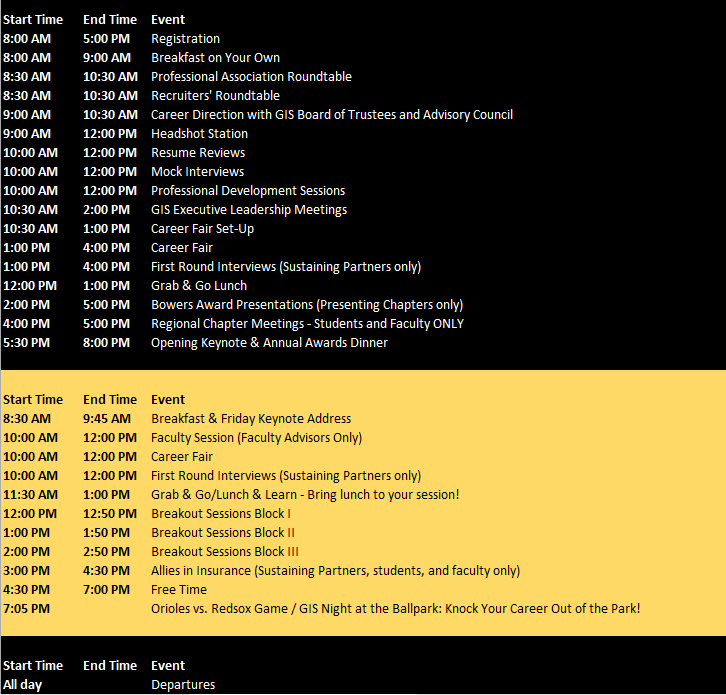
Task: Click Professional Association Roundtable event
Action: (251, 77)
